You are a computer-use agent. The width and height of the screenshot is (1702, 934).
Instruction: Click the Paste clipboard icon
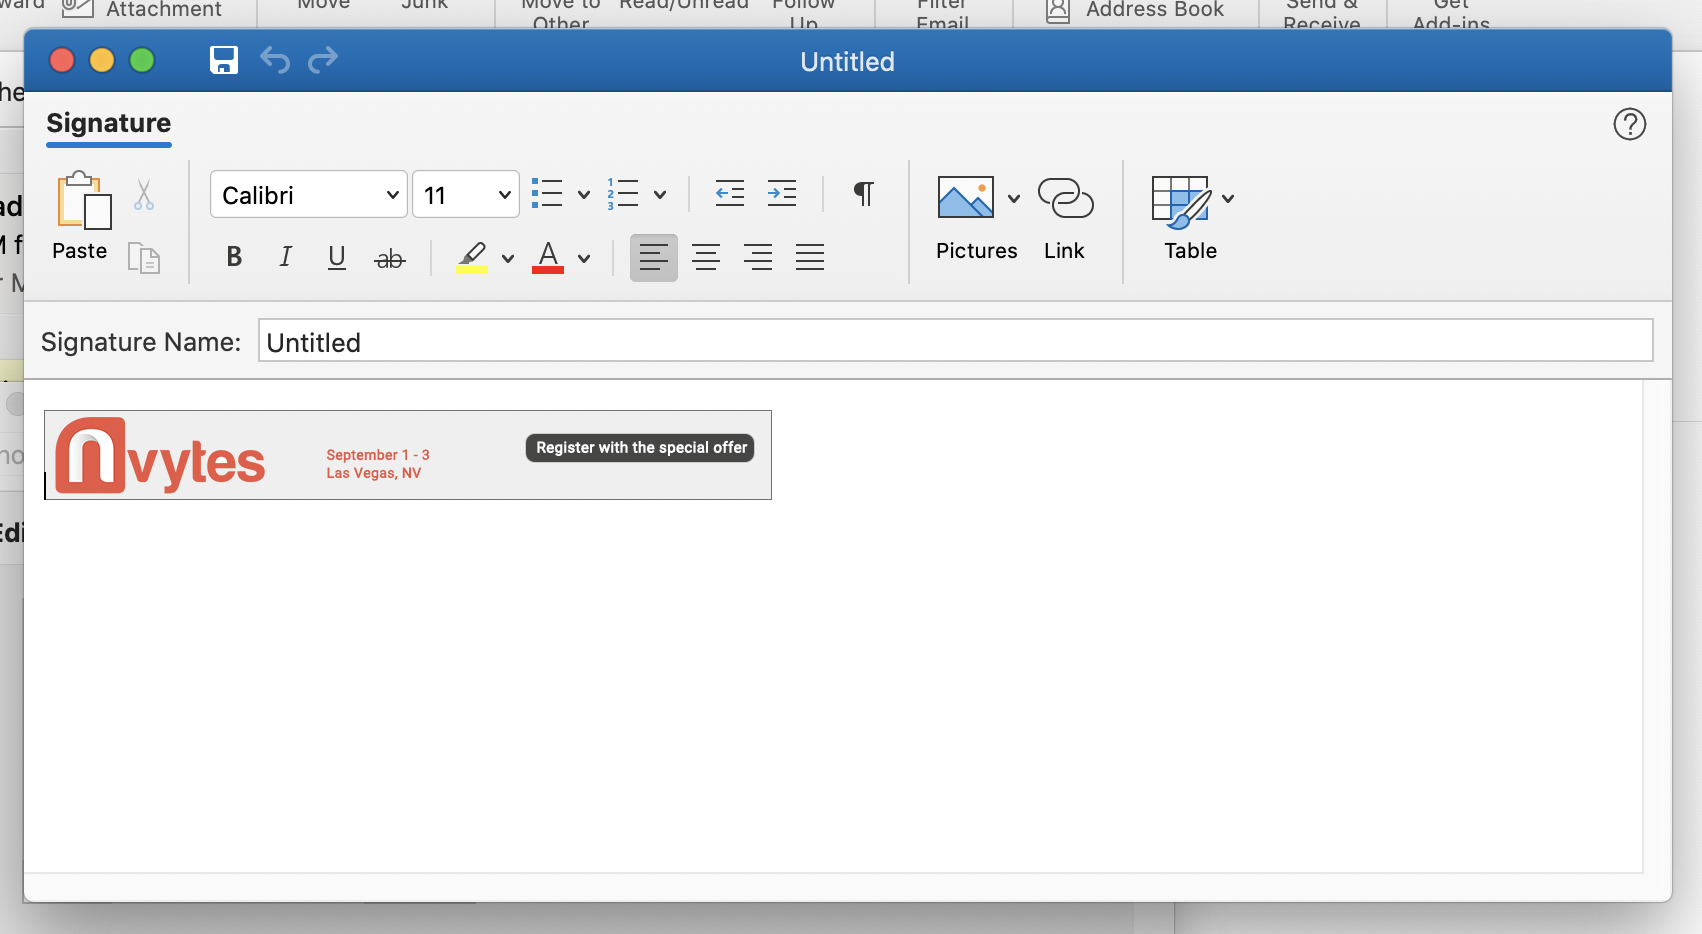point(81,201)
